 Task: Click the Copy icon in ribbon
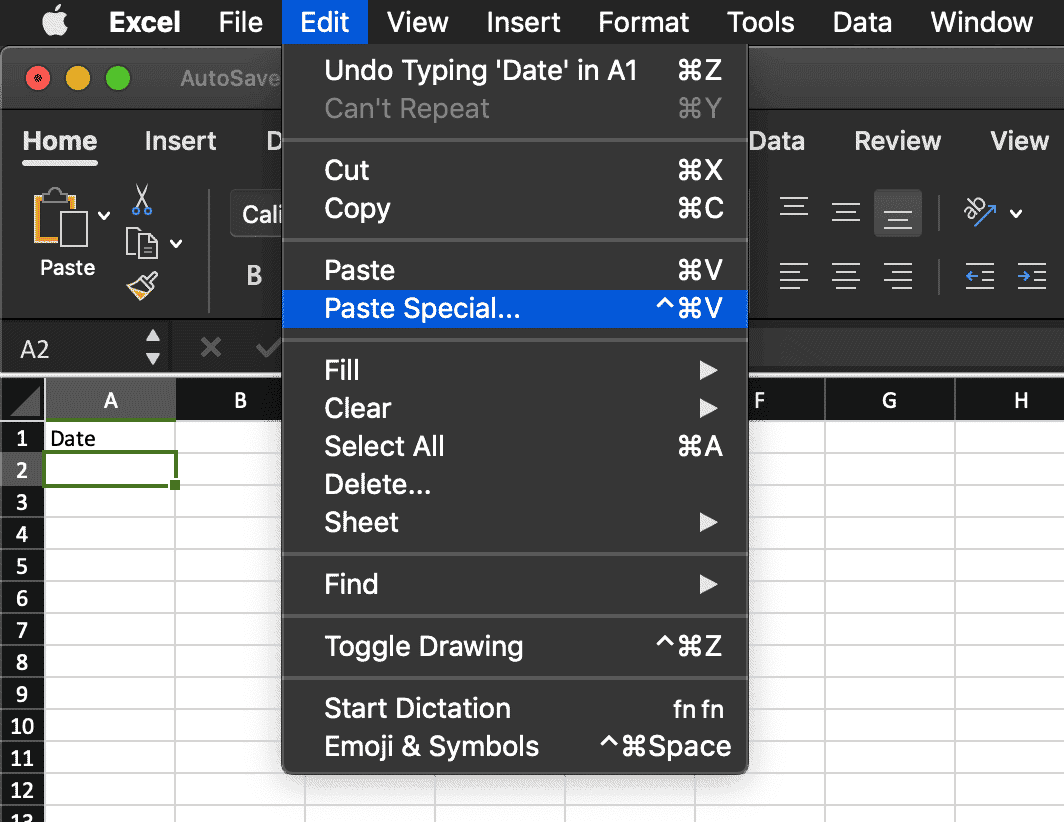tap(142, 242)
